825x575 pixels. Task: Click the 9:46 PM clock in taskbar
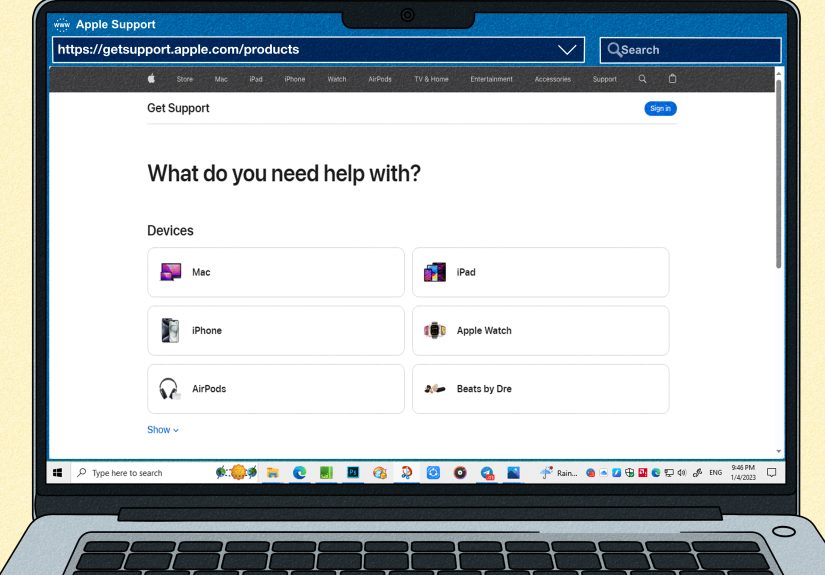click(743, 468)
